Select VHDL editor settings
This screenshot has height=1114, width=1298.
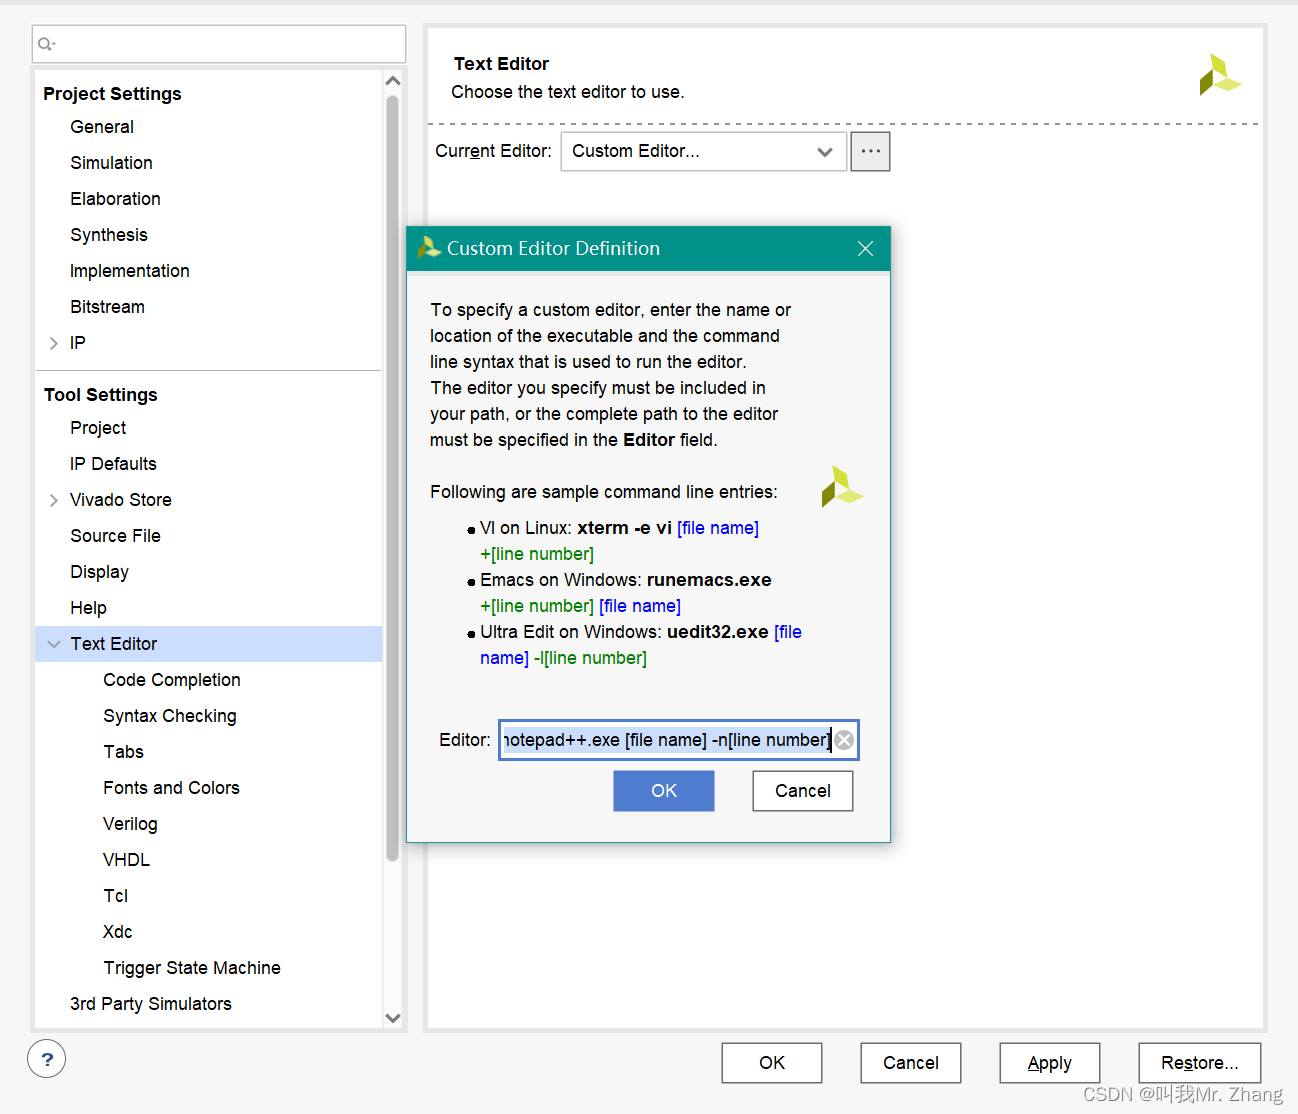[126, 860]
